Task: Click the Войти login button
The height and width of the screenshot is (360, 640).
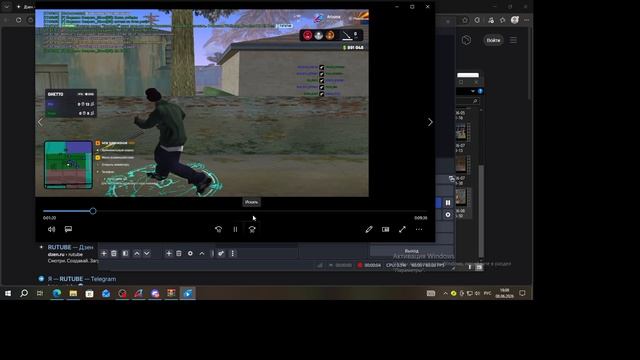Action: click(x=493, y=40)
